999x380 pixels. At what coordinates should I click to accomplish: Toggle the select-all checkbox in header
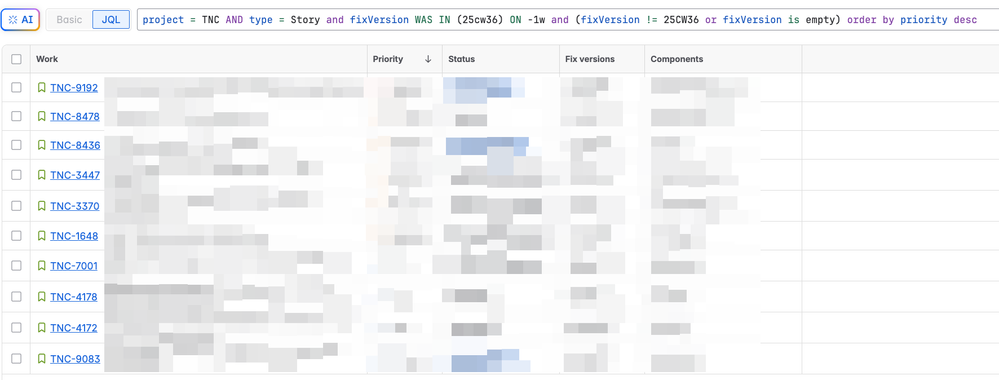pyautogui.click(x=17, y=59)
